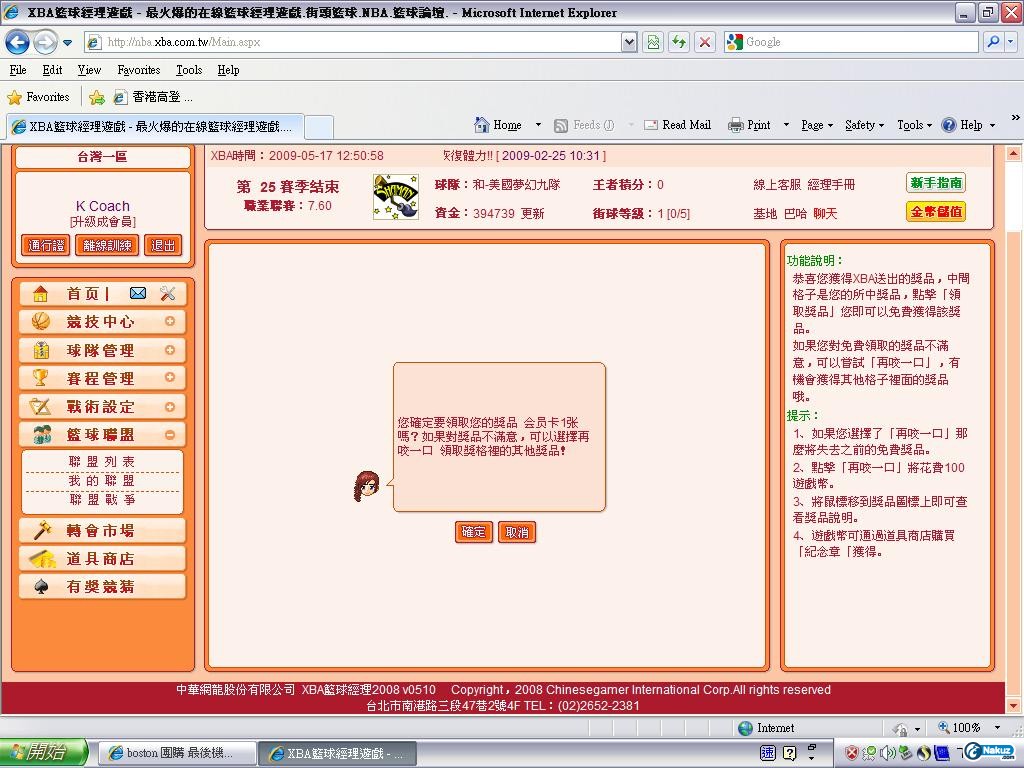
Task: Select 联盟列表 submenu item
Action: pos(102,462)
